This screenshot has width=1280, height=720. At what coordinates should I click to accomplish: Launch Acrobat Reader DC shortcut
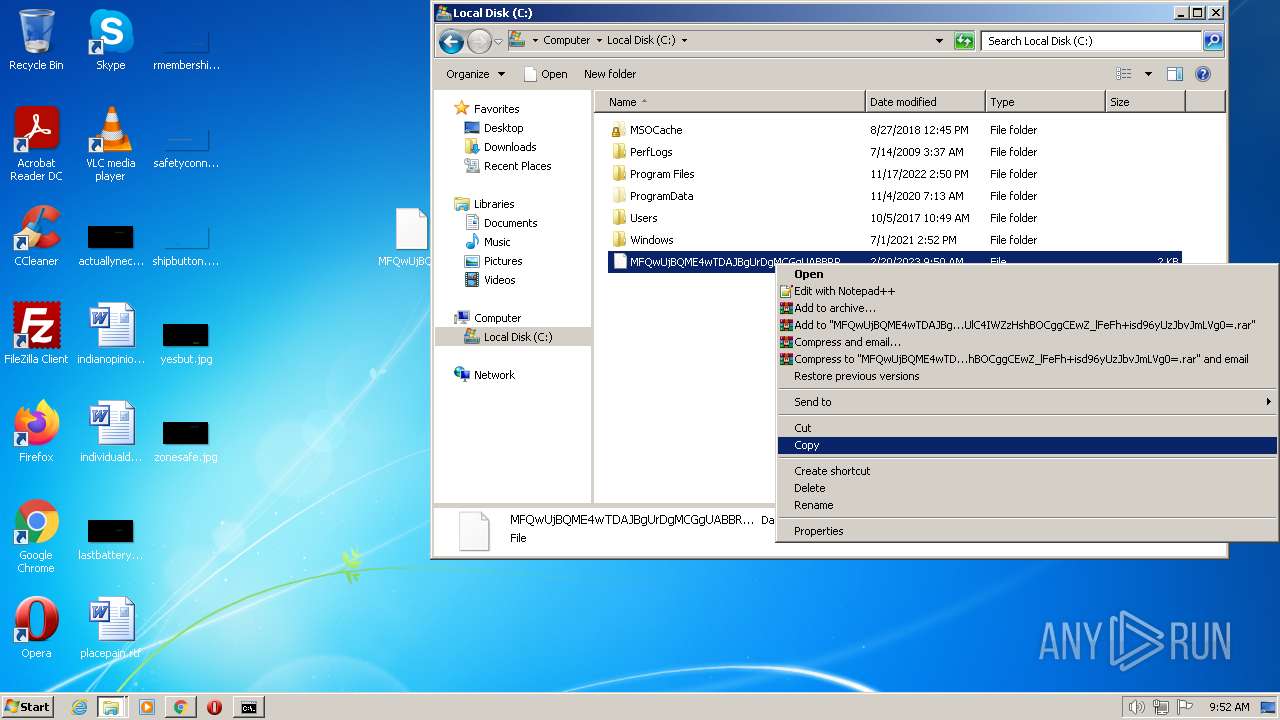point(36,144)
